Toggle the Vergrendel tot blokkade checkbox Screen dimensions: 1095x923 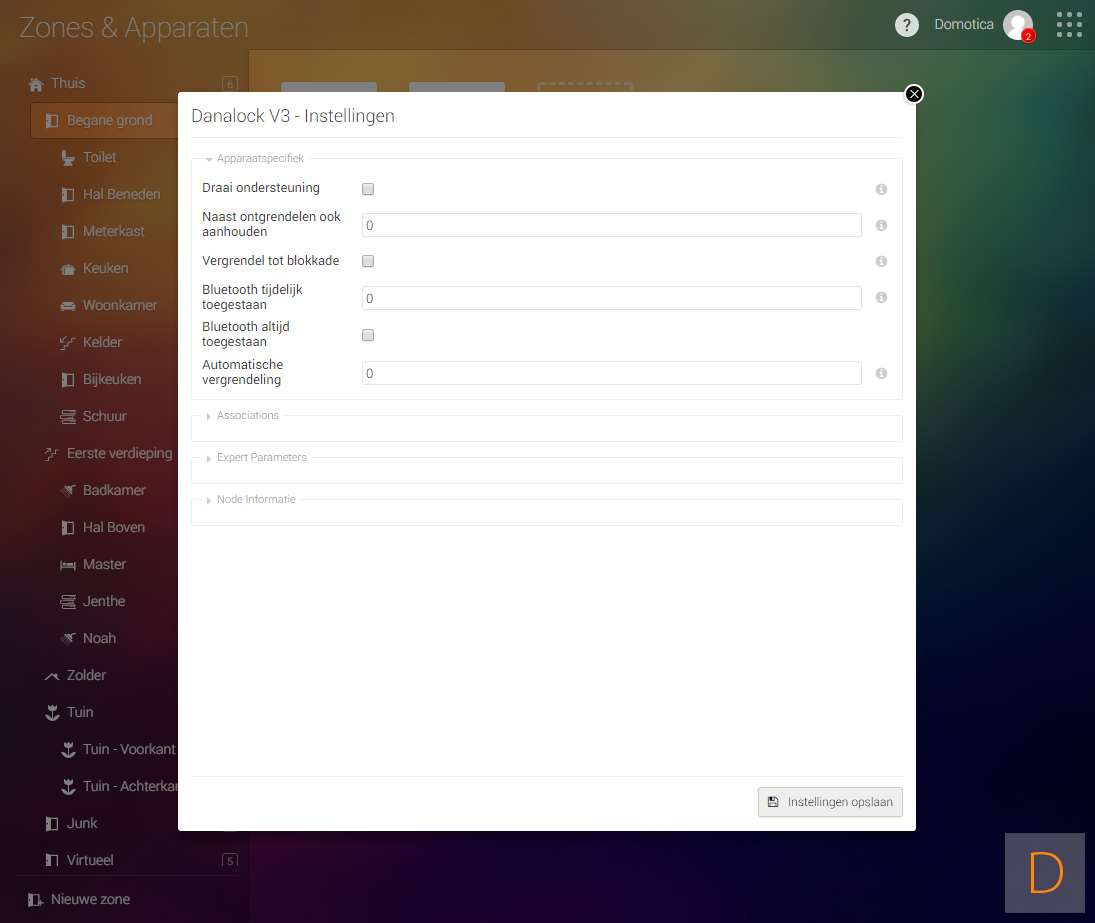368,261
